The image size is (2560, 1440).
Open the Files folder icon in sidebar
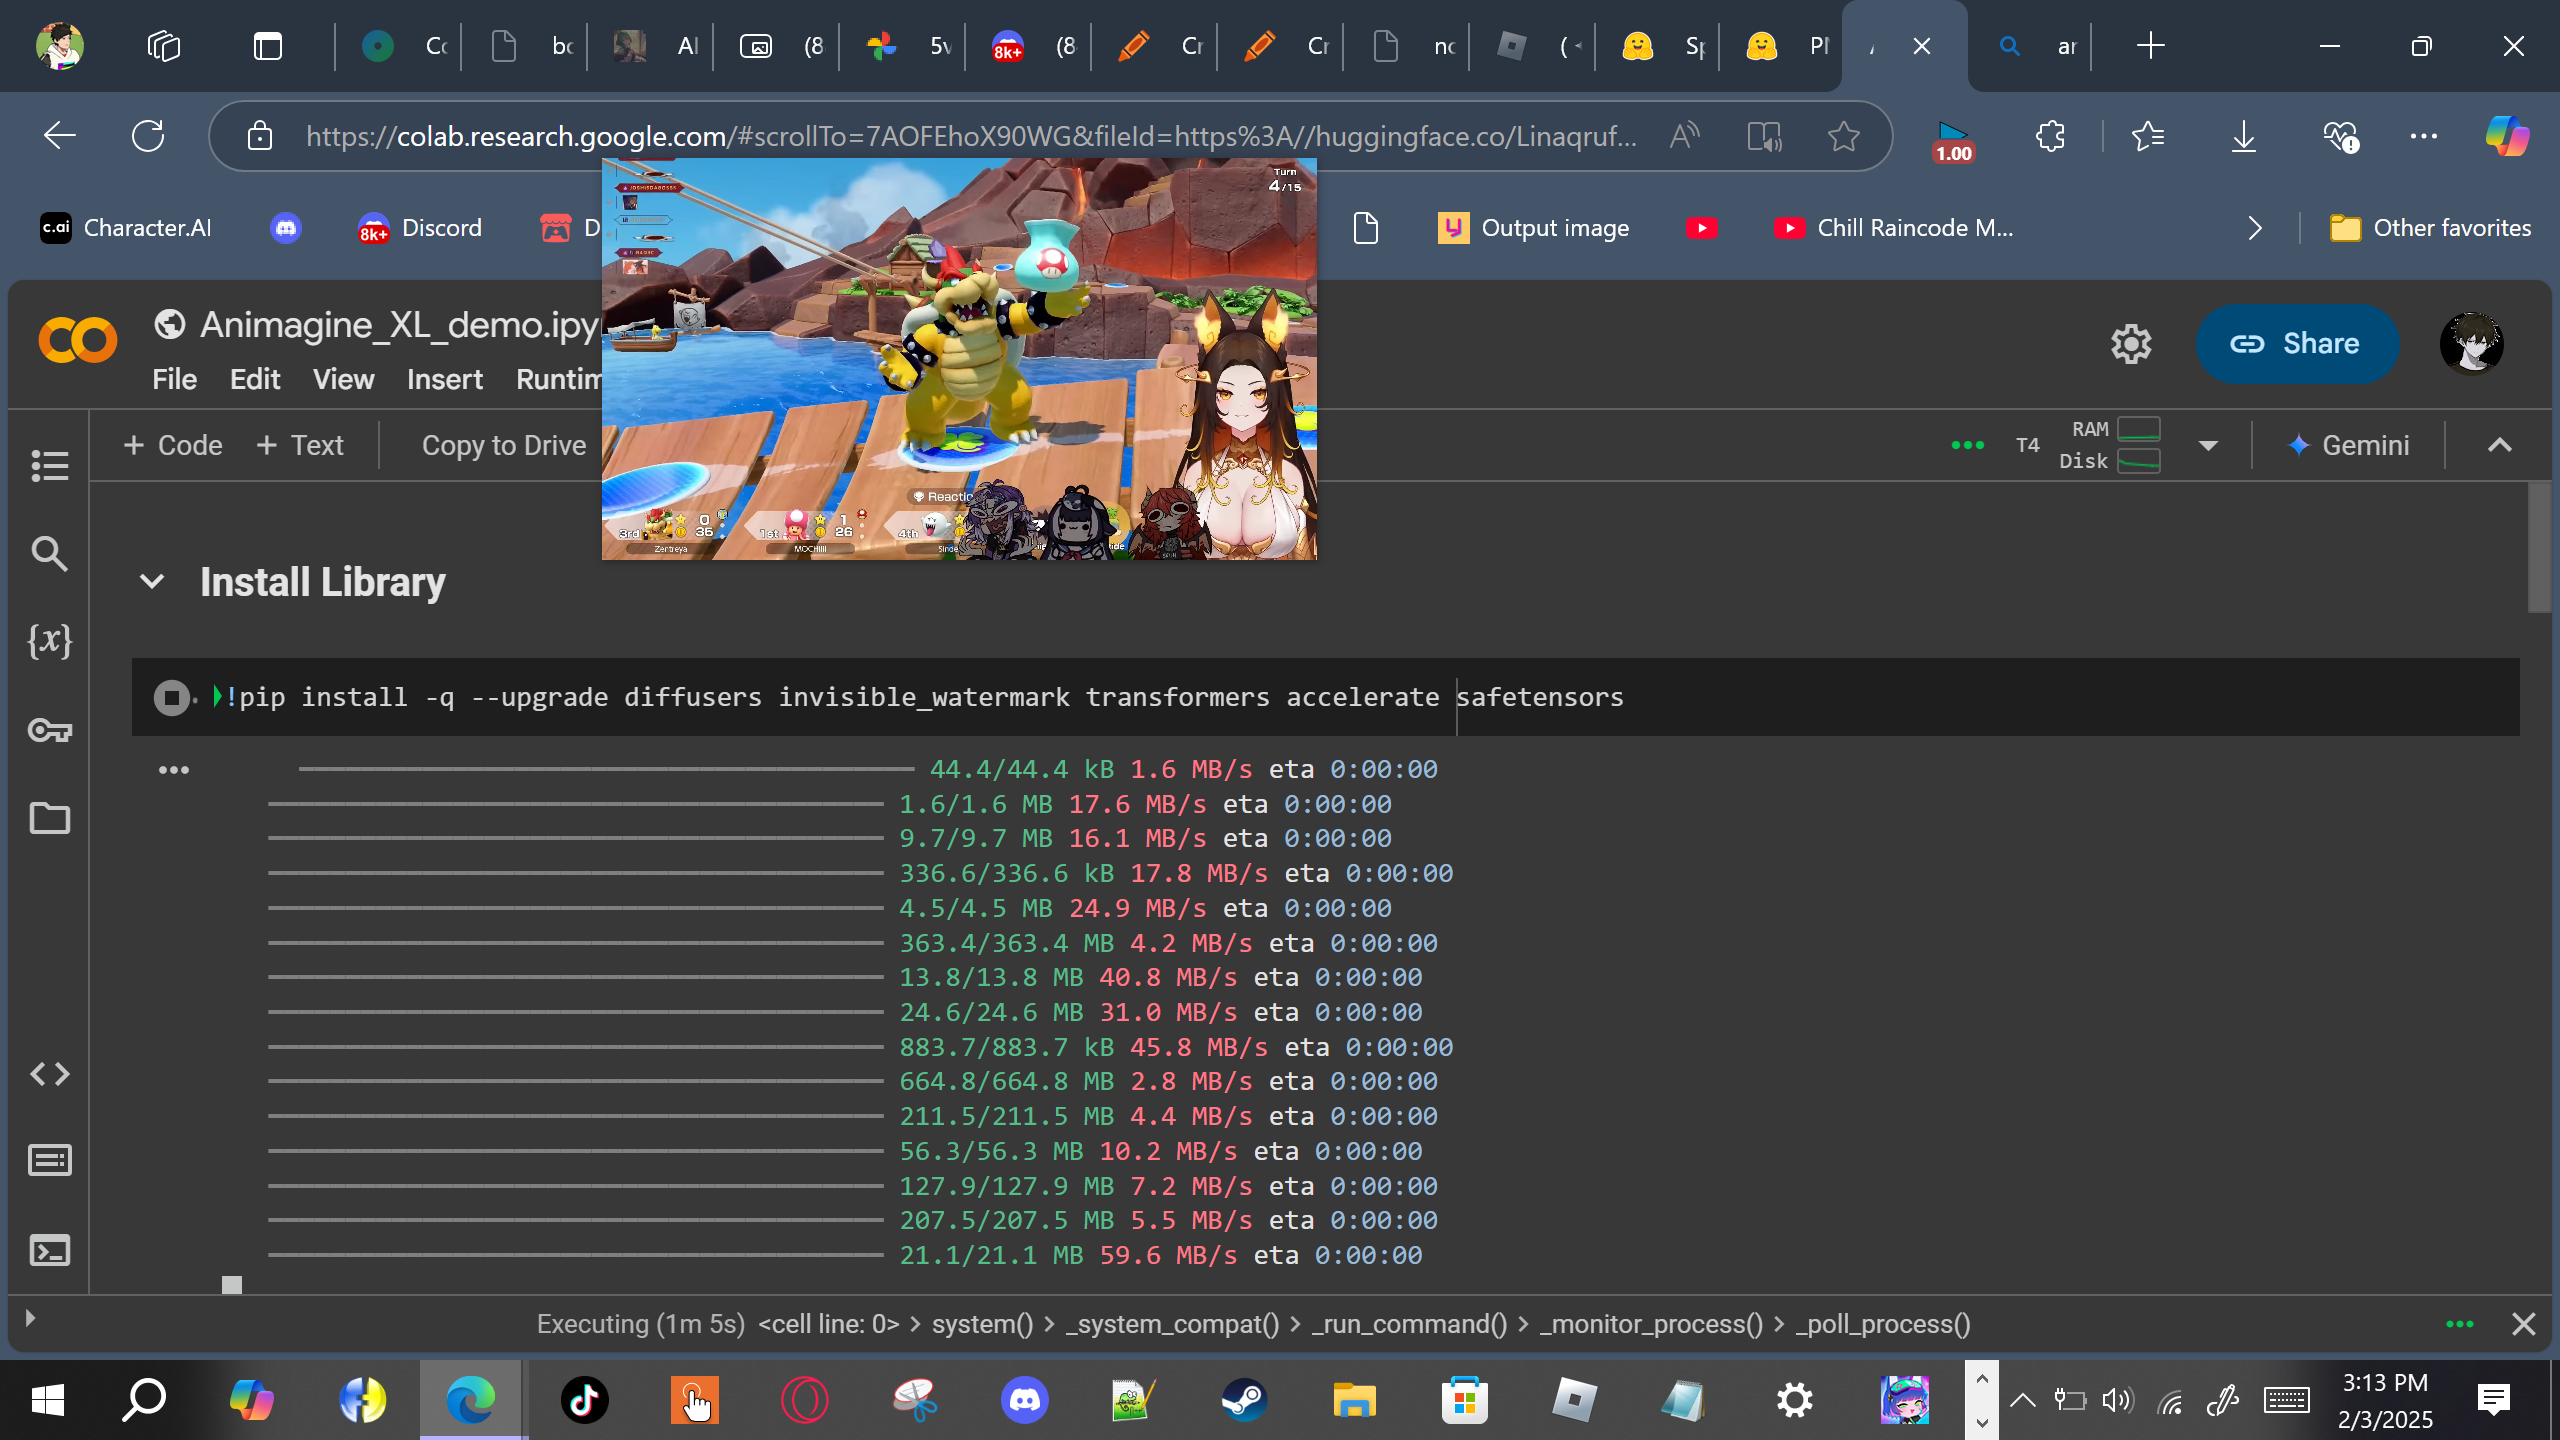49,818
